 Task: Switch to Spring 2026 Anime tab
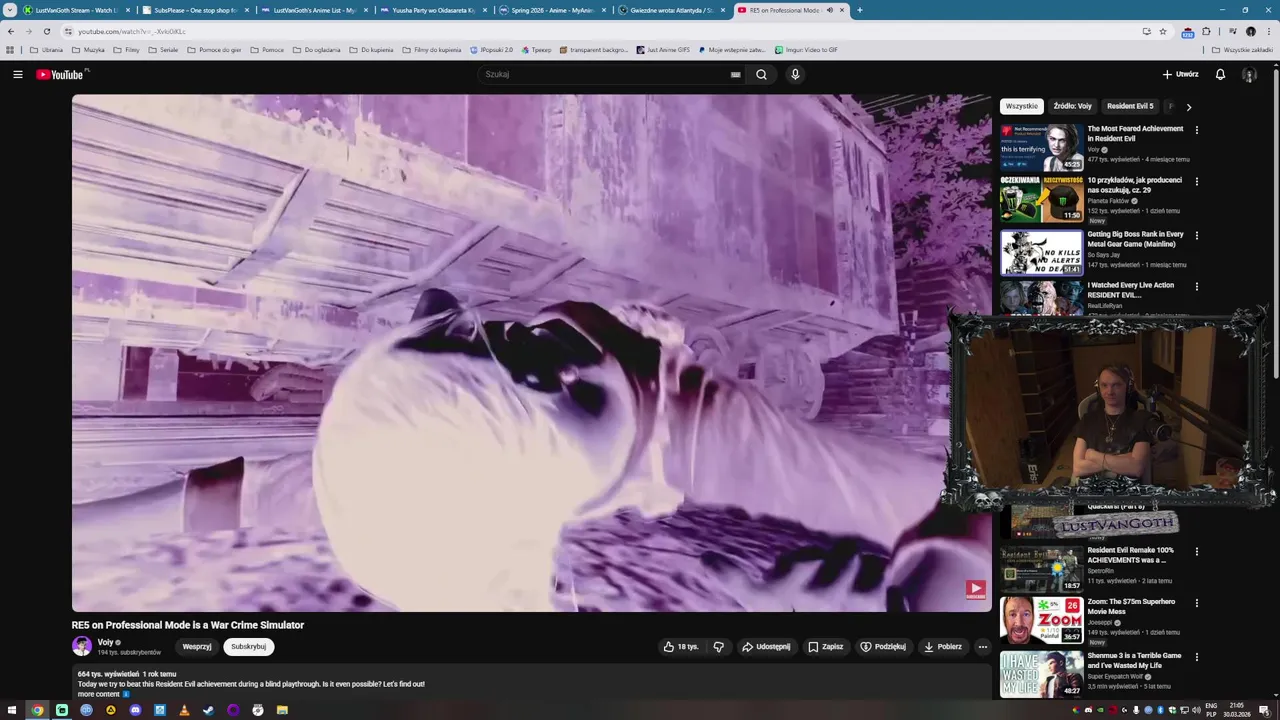point(552,10)
